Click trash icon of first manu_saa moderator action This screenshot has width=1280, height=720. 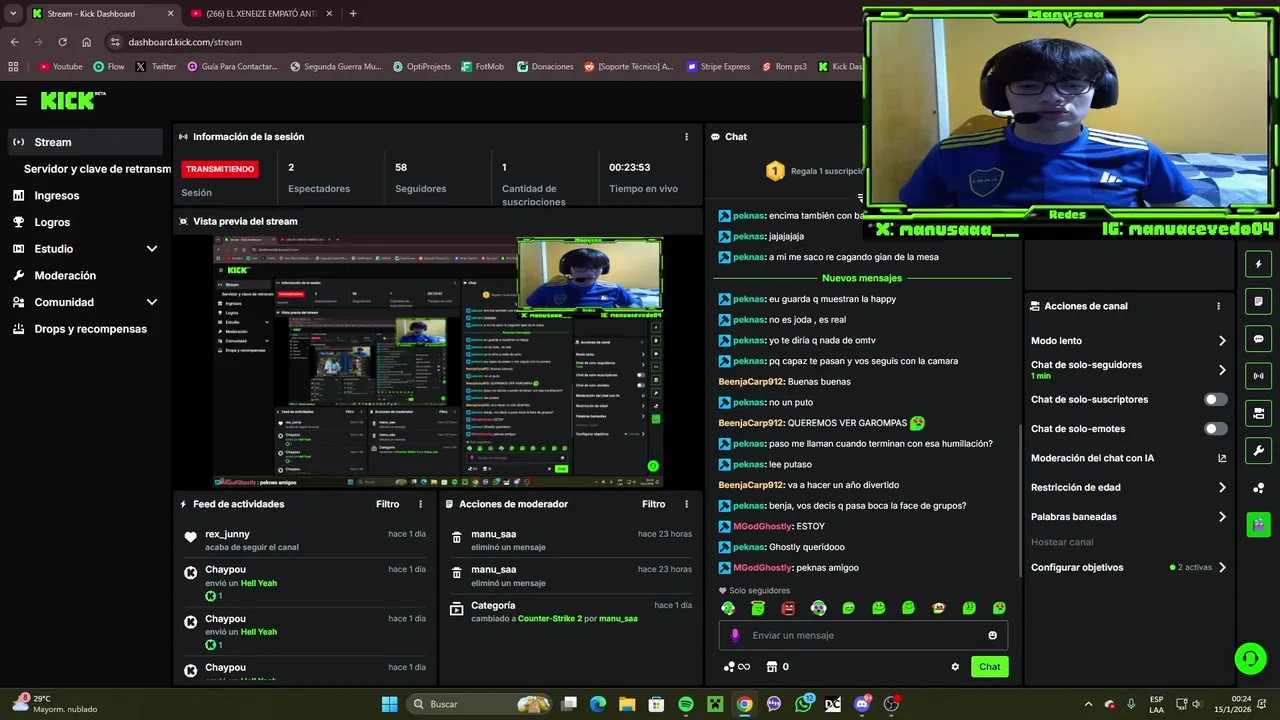point(456,538)
